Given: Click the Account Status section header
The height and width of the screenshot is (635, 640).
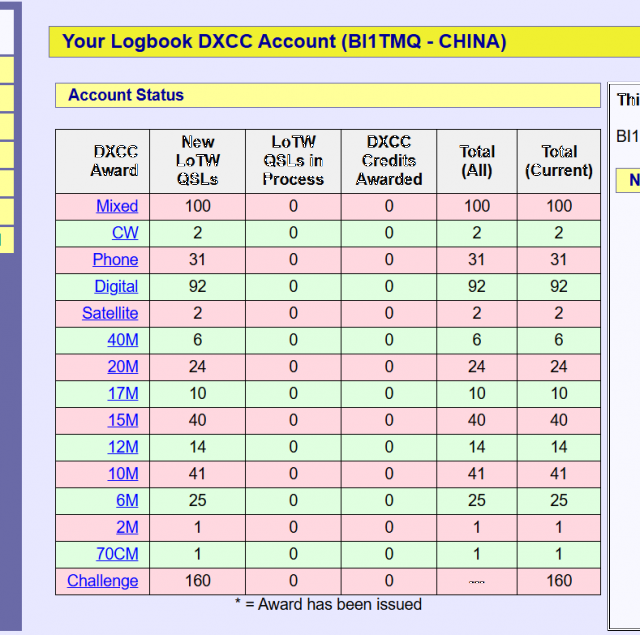Looking at the screenshot, I should (x=126, y=95).
